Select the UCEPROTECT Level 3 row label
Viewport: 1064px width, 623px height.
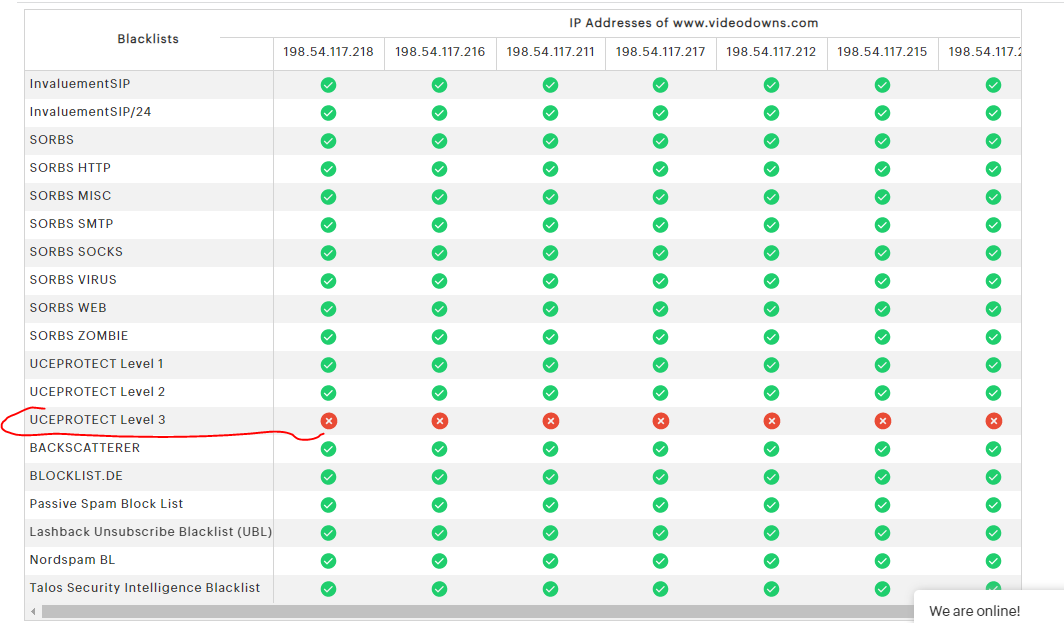click(97, 419)
